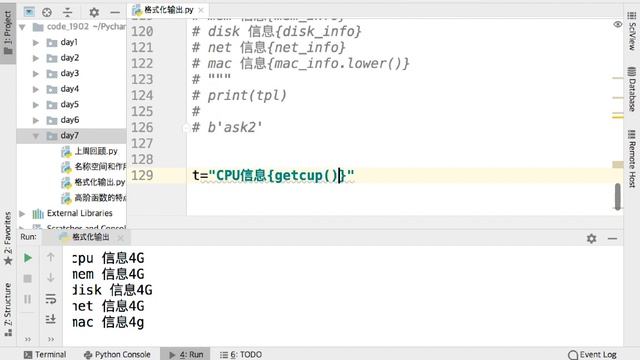Image resolution: width=640 pixels, height=360 pixels.
Task: Open the 2: Favorites side tab
Action: coord(8,238)
